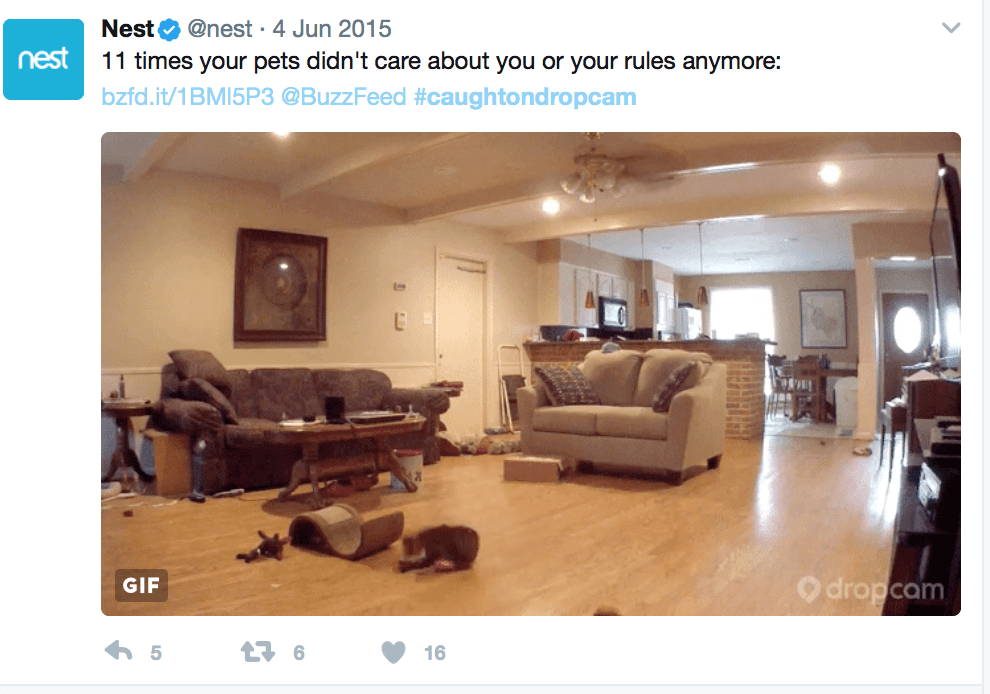Click the Nest display name
The width and height of the screenshot is (990, 694).
click(x=128, y=29)
